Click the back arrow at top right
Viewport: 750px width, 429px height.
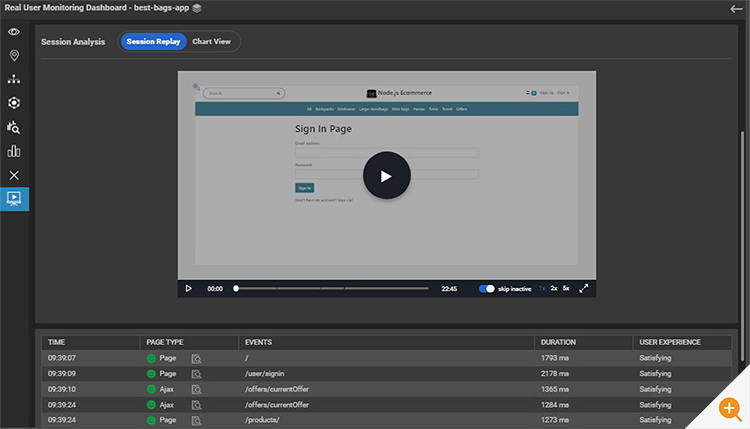pos(736,9)
